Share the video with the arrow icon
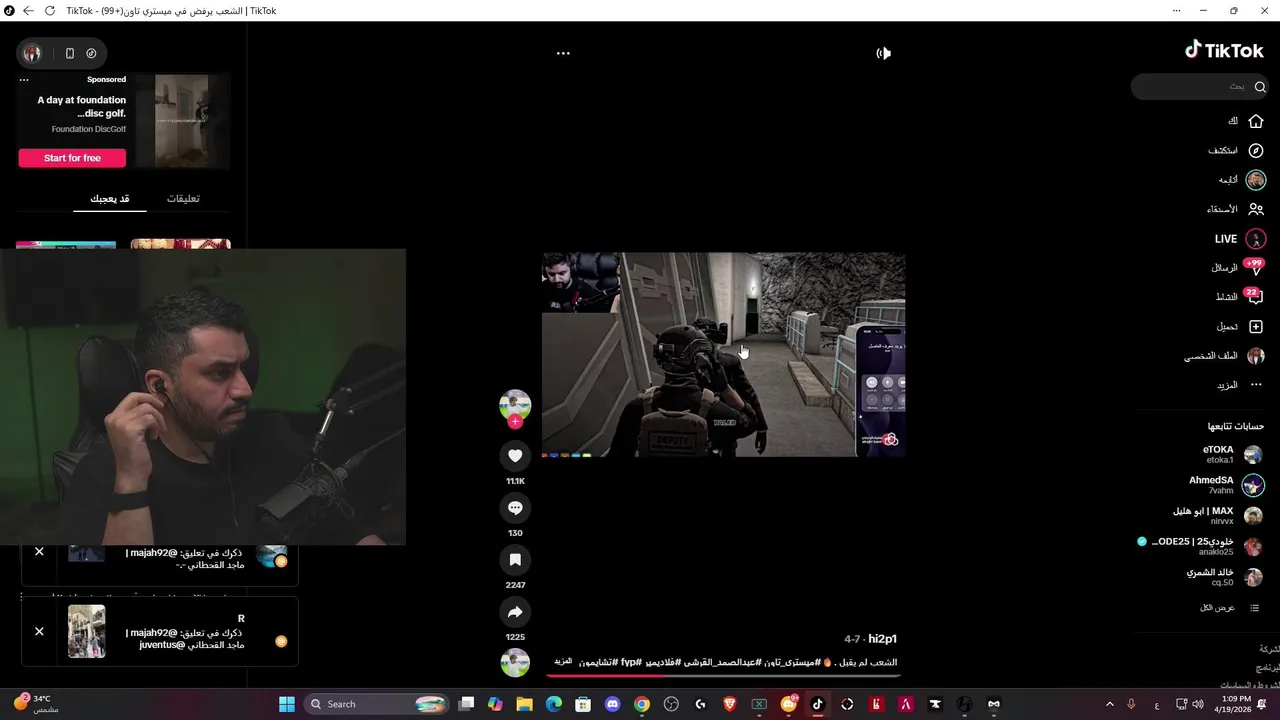The width and height of the screenshot is (1280, 720). (x=515, y=612)
